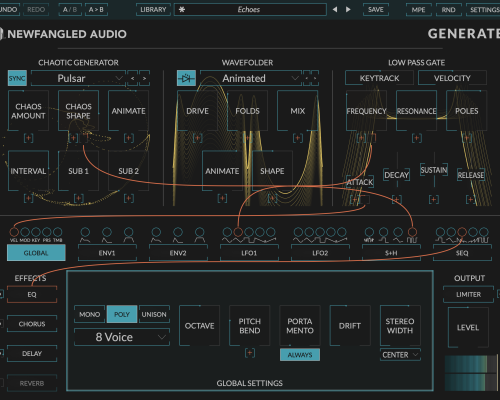Click the orange-connected SEQ output circle
The width and height of the screenshot is (500, 400).
pos(462,232)
